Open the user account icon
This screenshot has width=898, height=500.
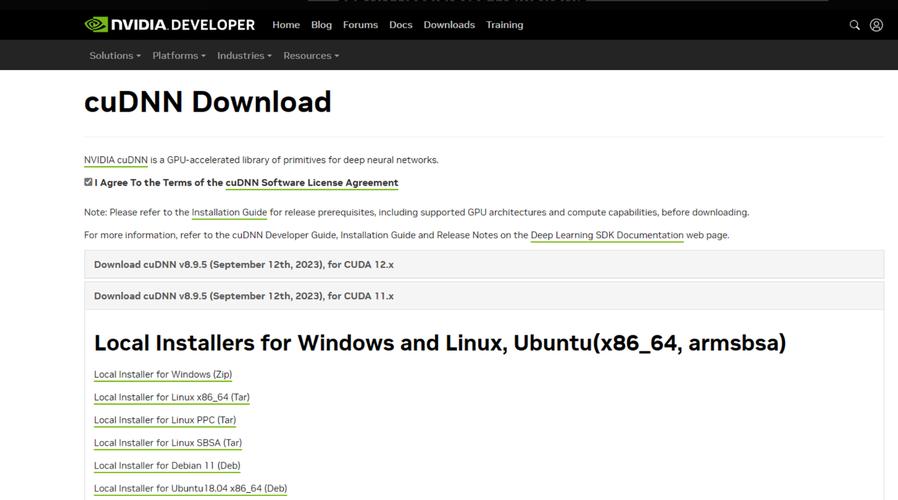876,25
